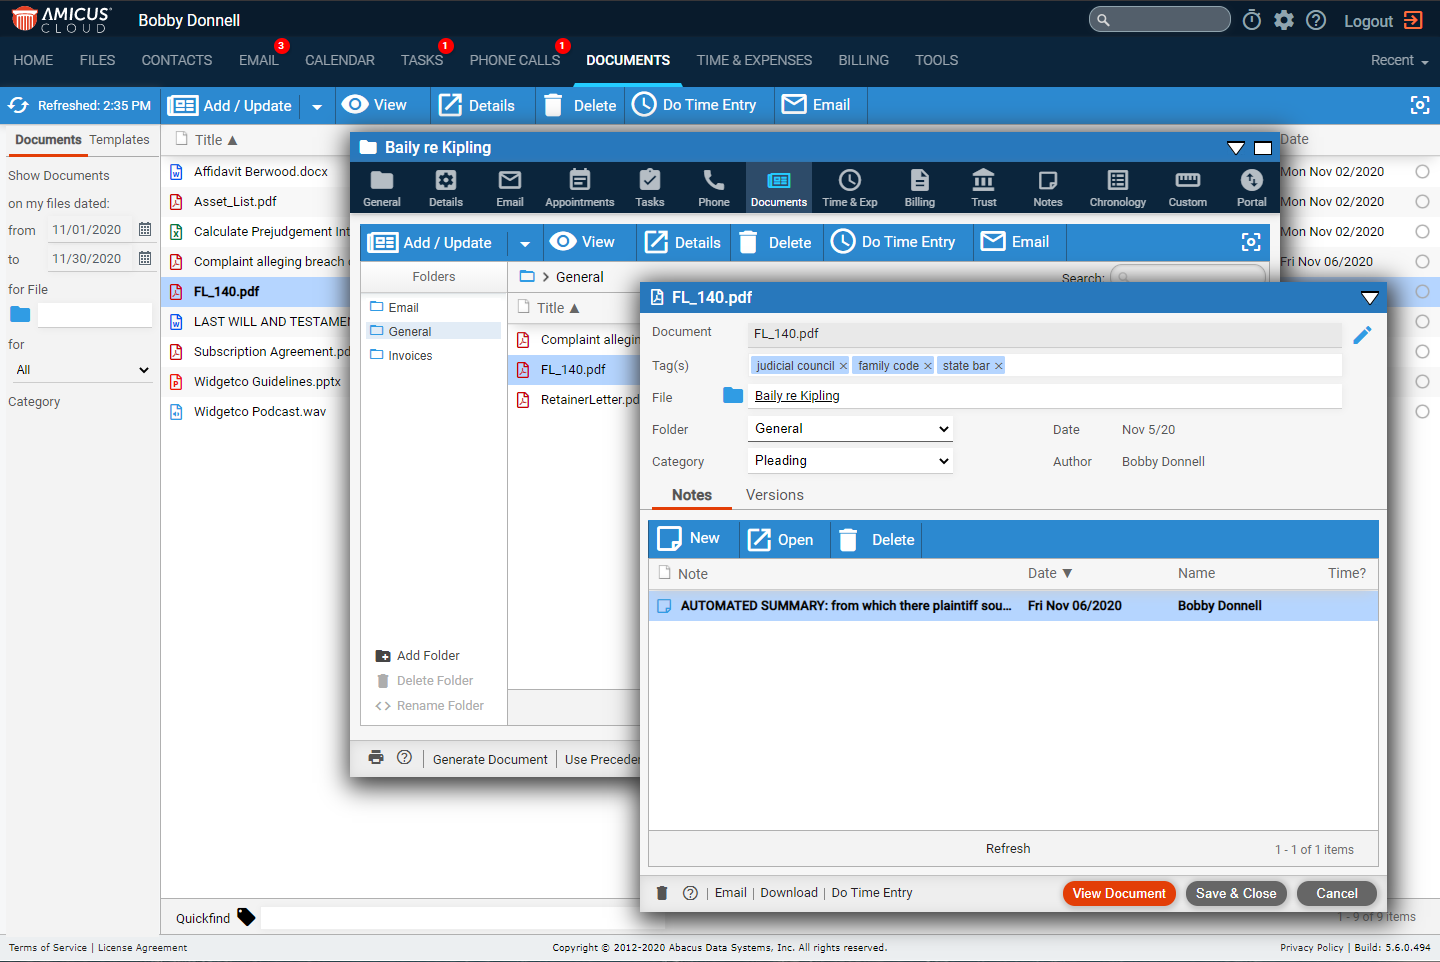
Task: Click the pencil edit icon for FL_140.pdf
Action: 1362,335
